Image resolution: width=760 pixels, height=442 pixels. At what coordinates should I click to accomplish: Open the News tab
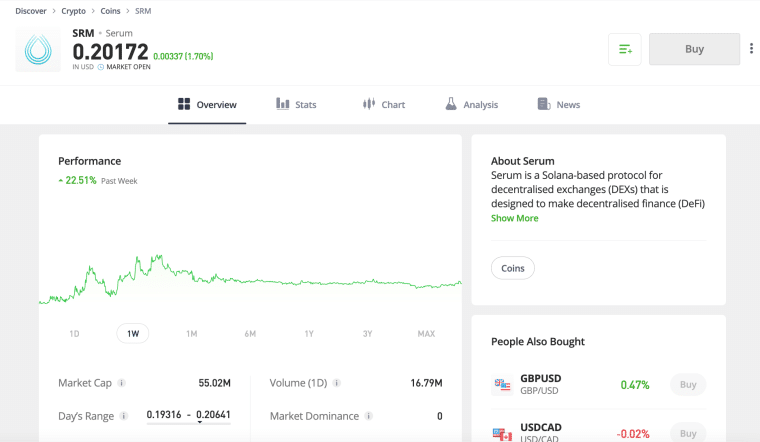[x=558, y=105]
